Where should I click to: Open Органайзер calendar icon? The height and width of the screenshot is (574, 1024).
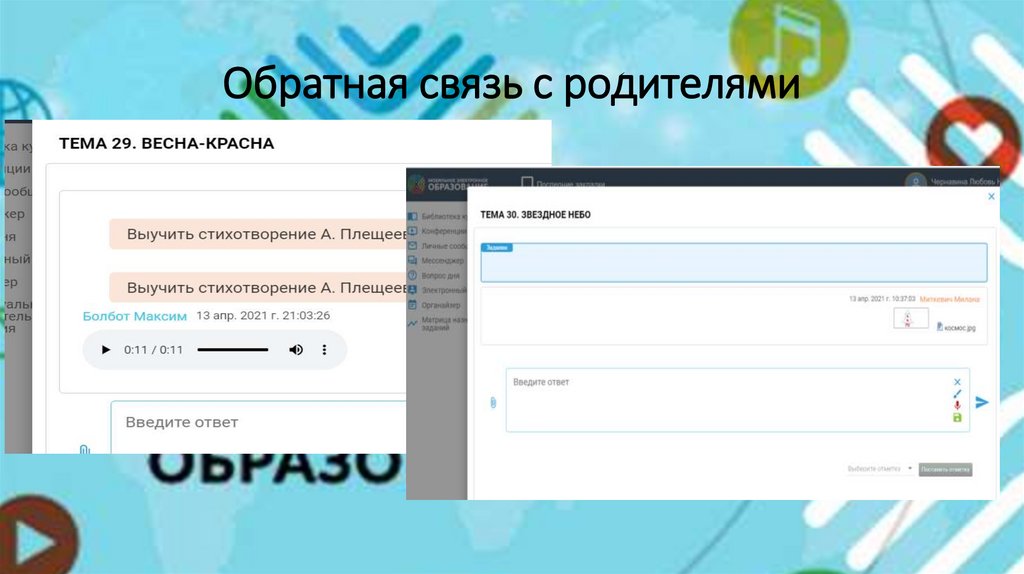[x=413, y=305]
